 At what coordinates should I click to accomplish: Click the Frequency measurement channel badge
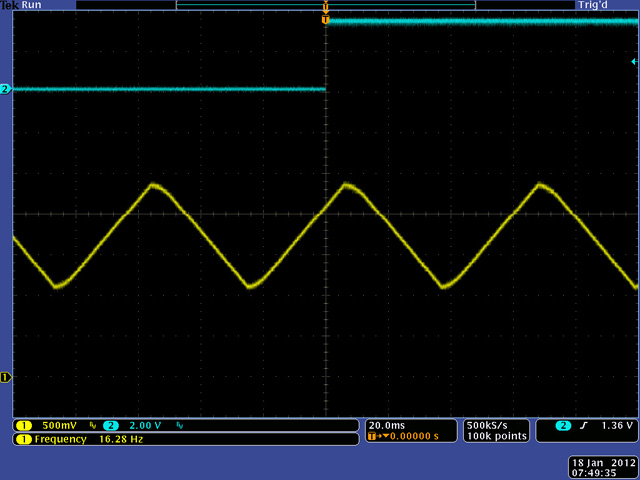tap(24, 439)
